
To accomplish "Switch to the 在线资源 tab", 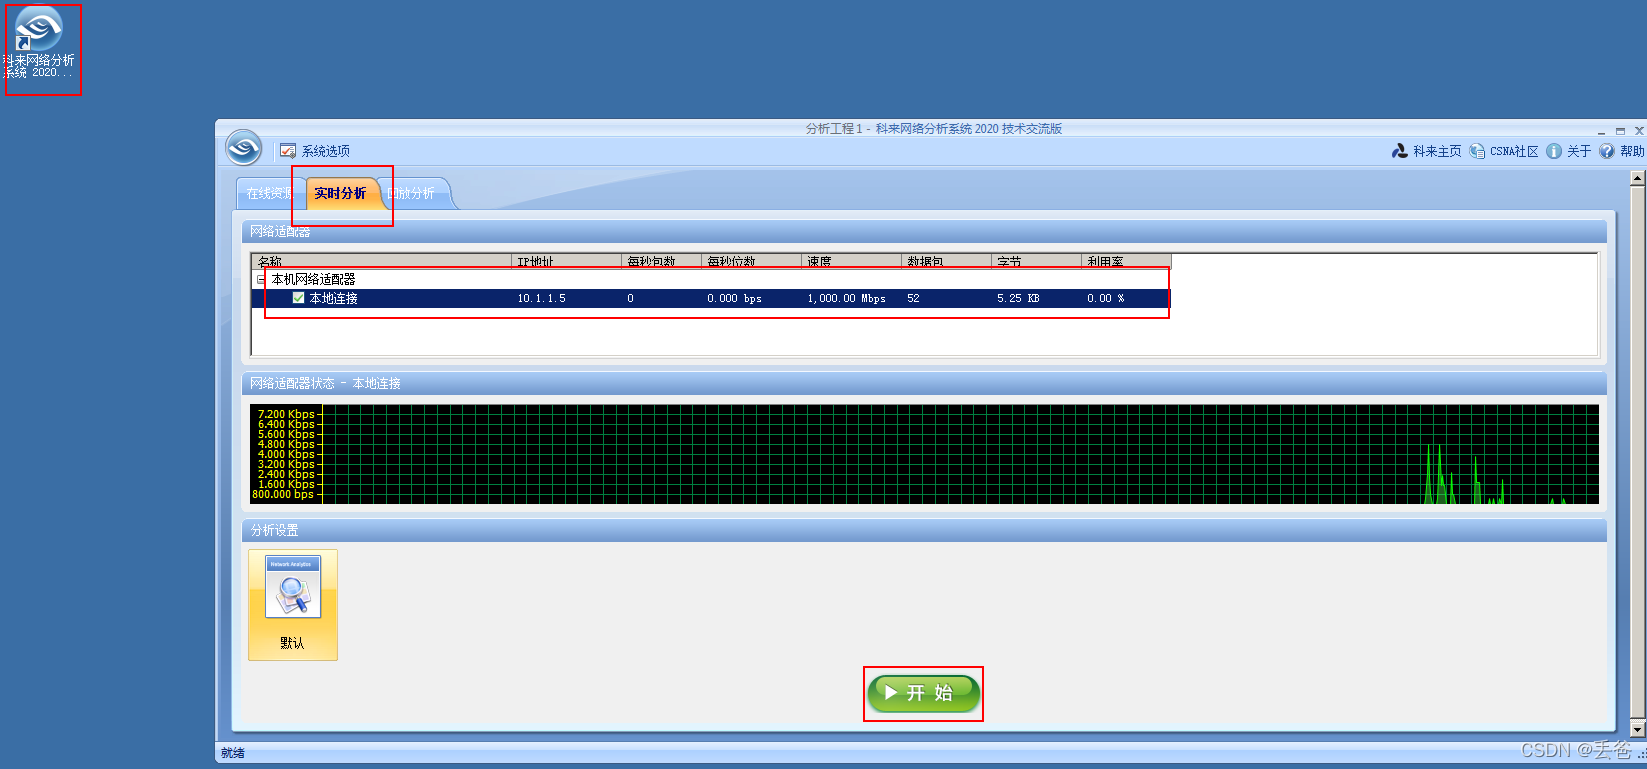I will tap(269, 193).
